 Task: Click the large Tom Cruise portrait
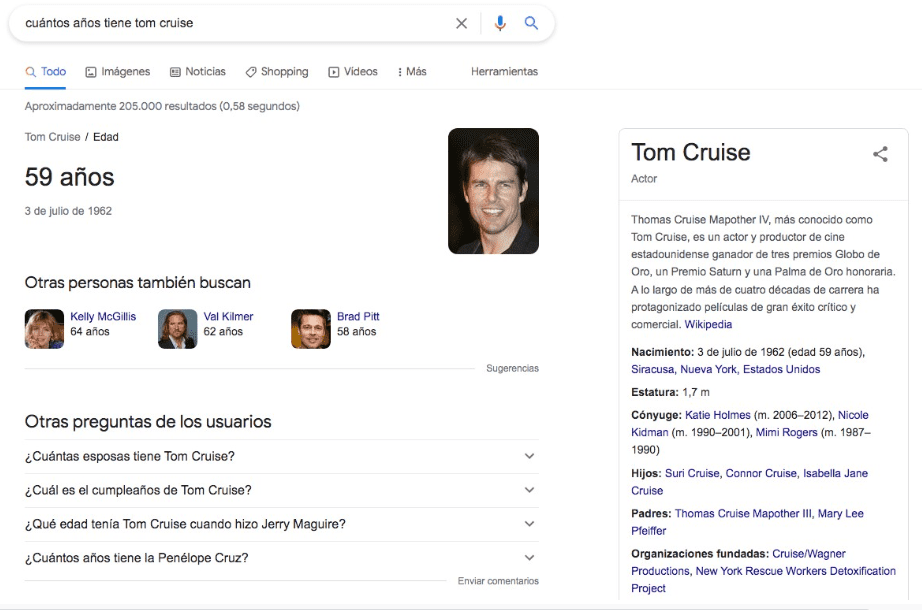click(493, 191)
